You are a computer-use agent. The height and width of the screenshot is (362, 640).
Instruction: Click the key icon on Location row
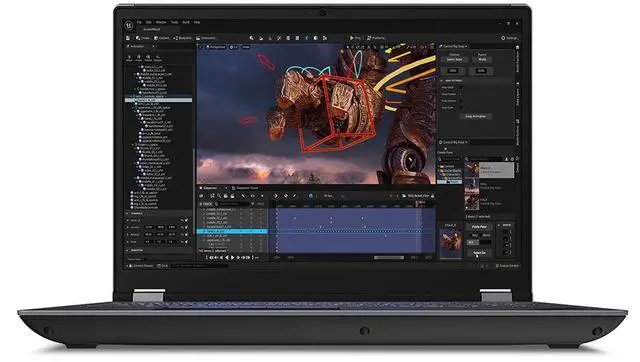pyautogui.click(x=186, y=227)
